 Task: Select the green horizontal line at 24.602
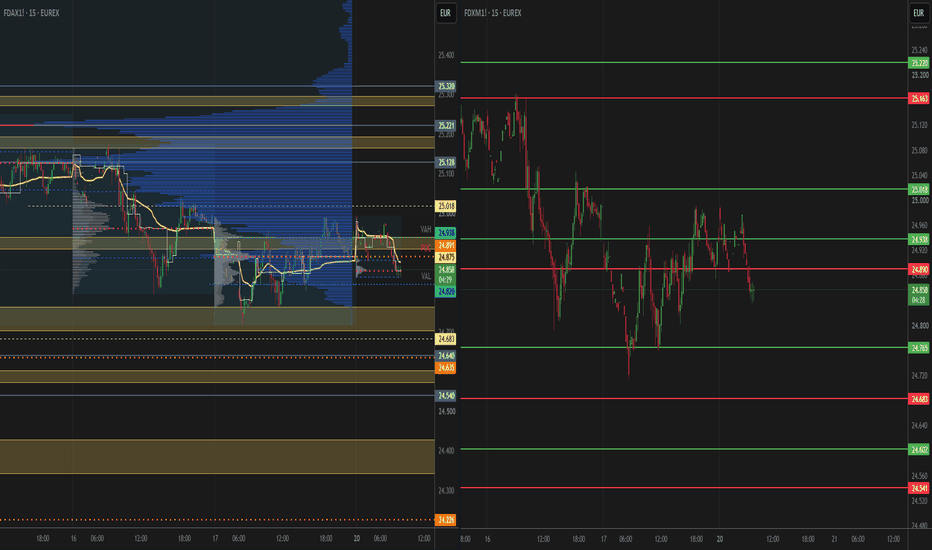(684, 449)
